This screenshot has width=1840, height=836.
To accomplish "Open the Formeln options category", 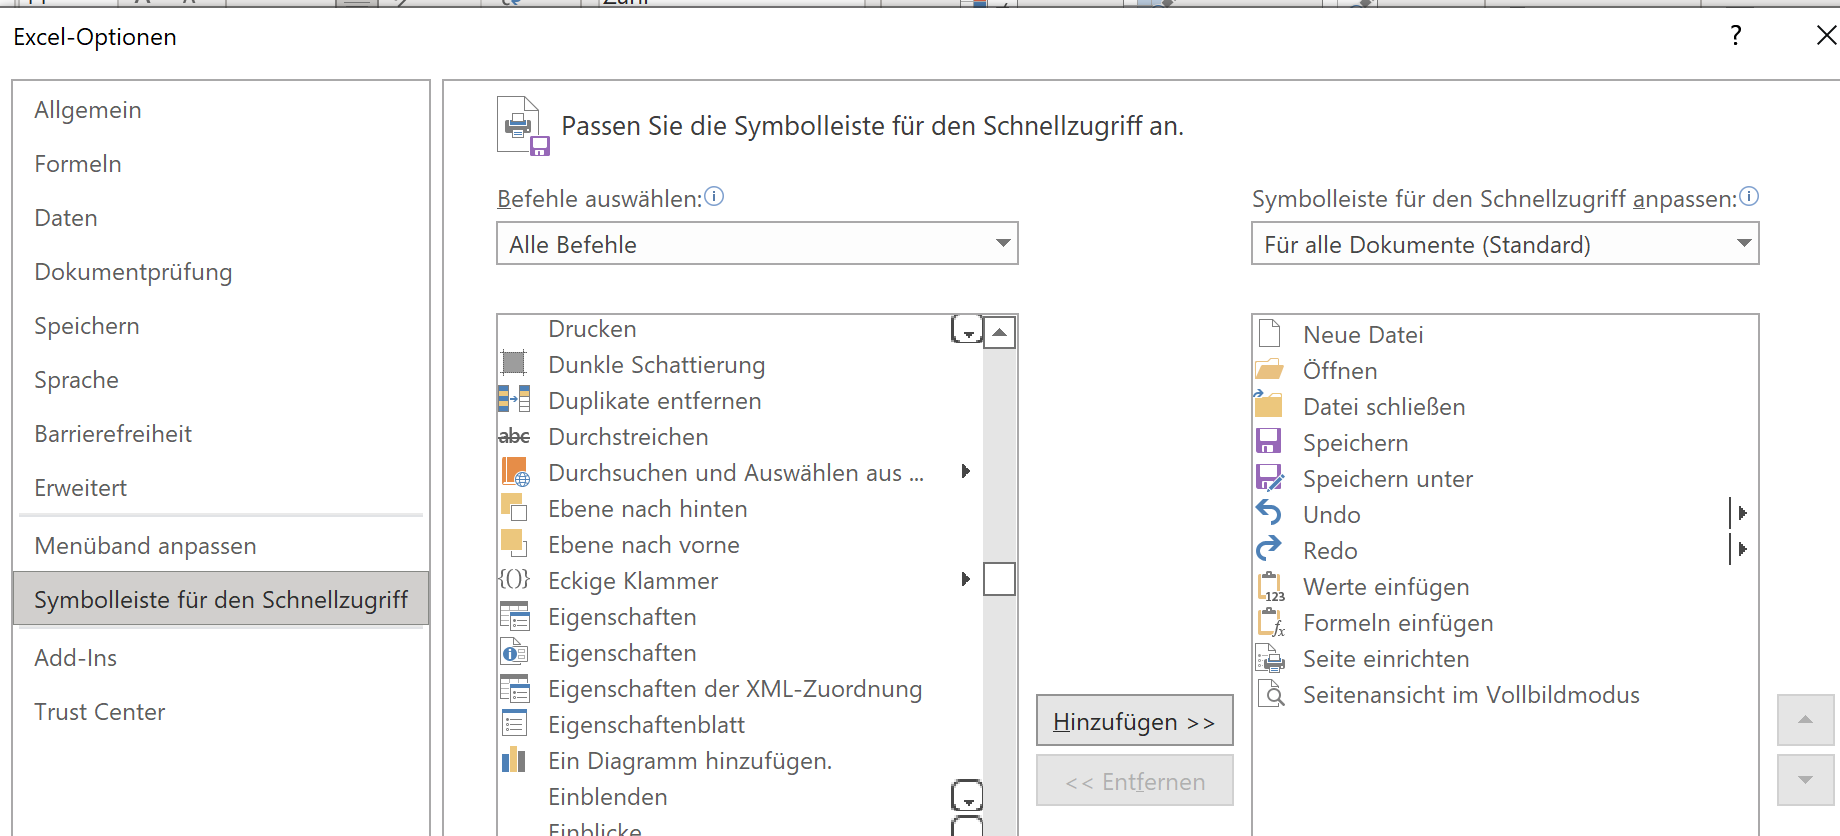I will pos(78,164).
